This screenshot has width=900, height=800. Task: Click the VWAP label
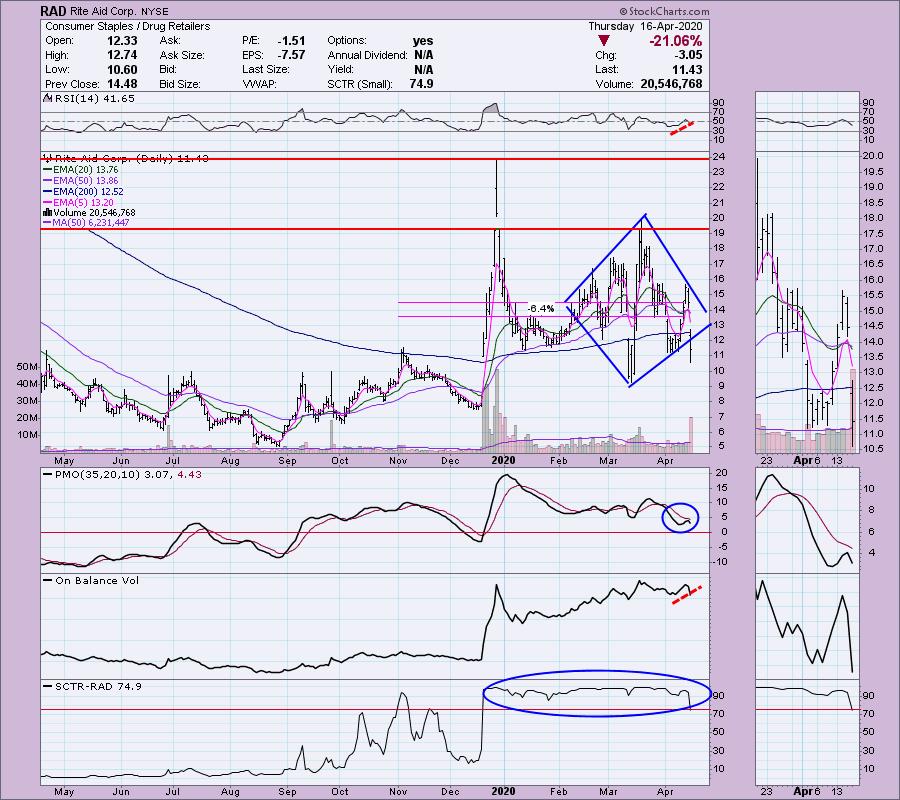click(260, 84)
